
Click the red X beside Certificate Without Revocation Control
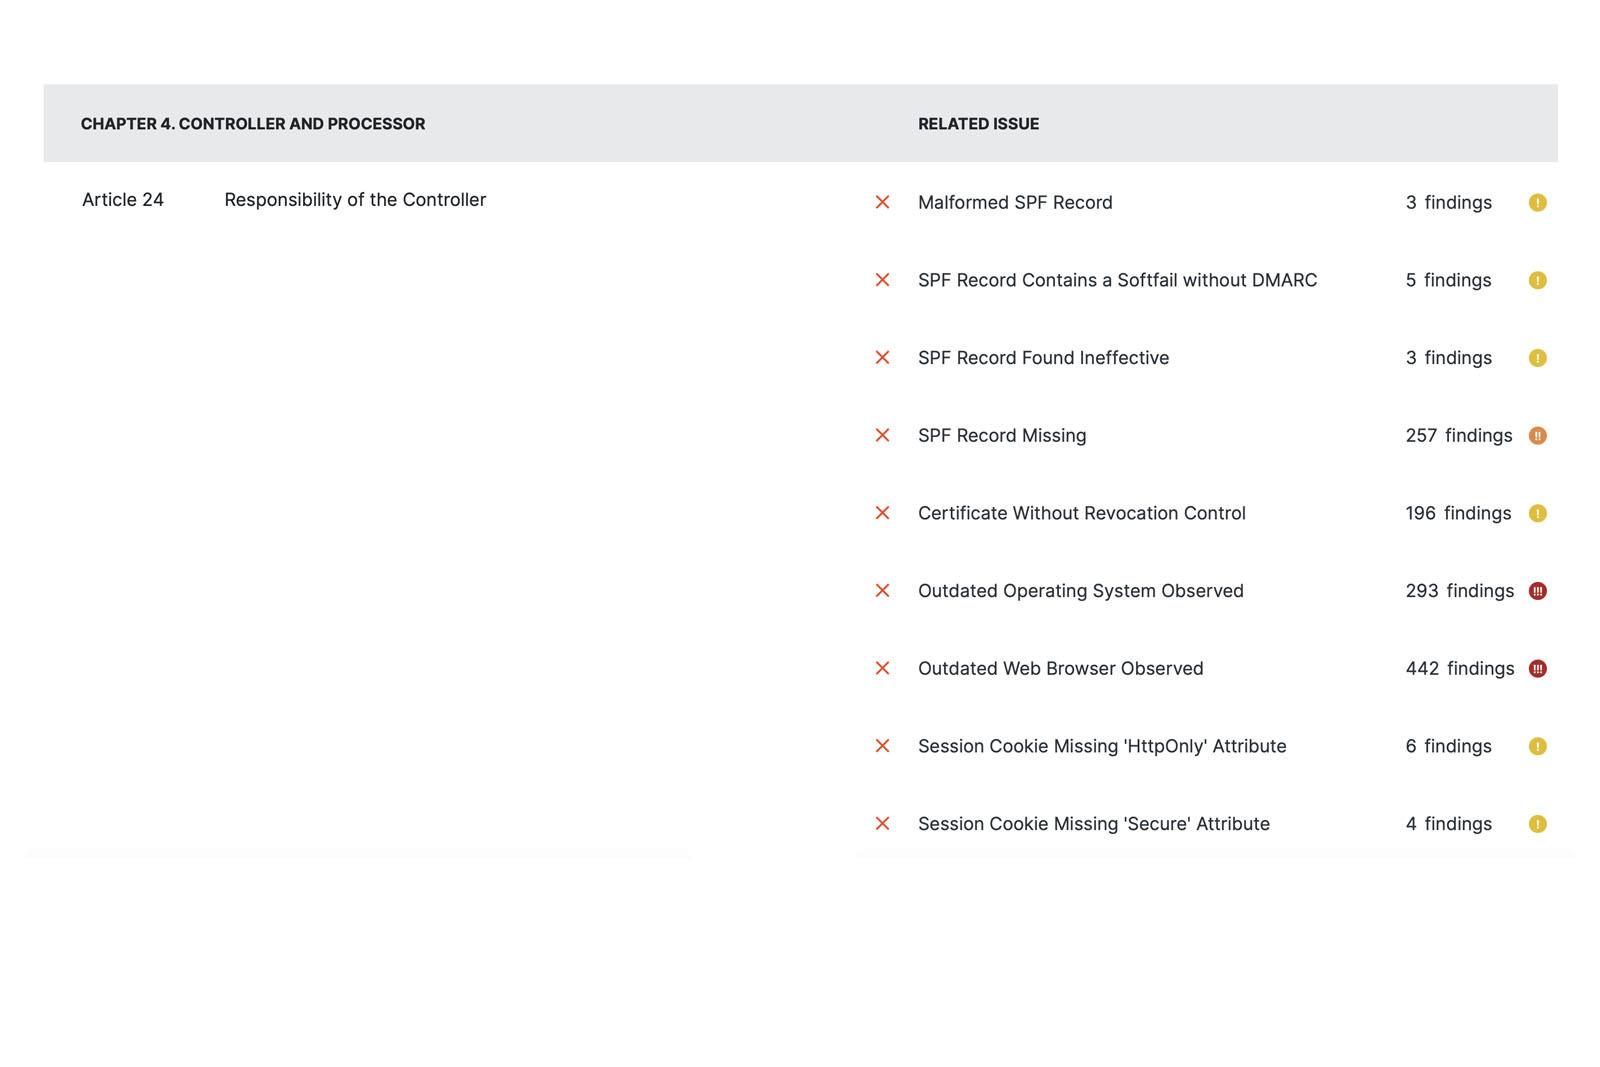[882, 513]
